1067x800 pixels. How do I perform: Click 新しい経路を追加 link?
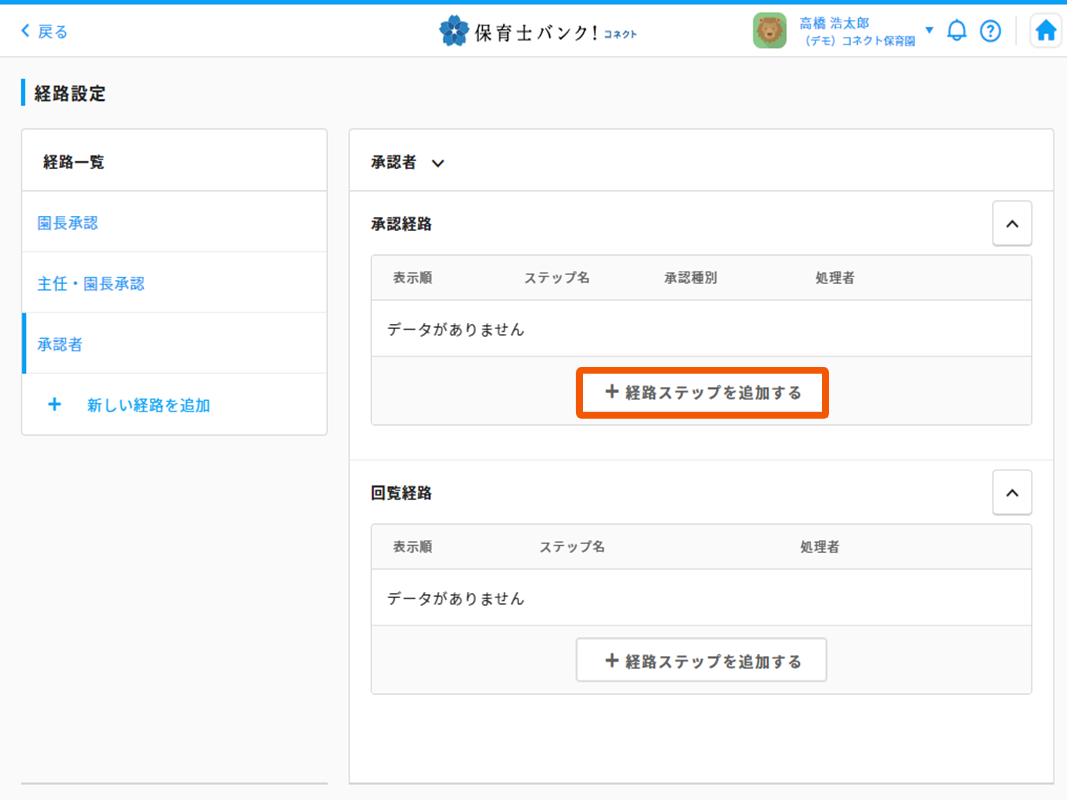148,405
